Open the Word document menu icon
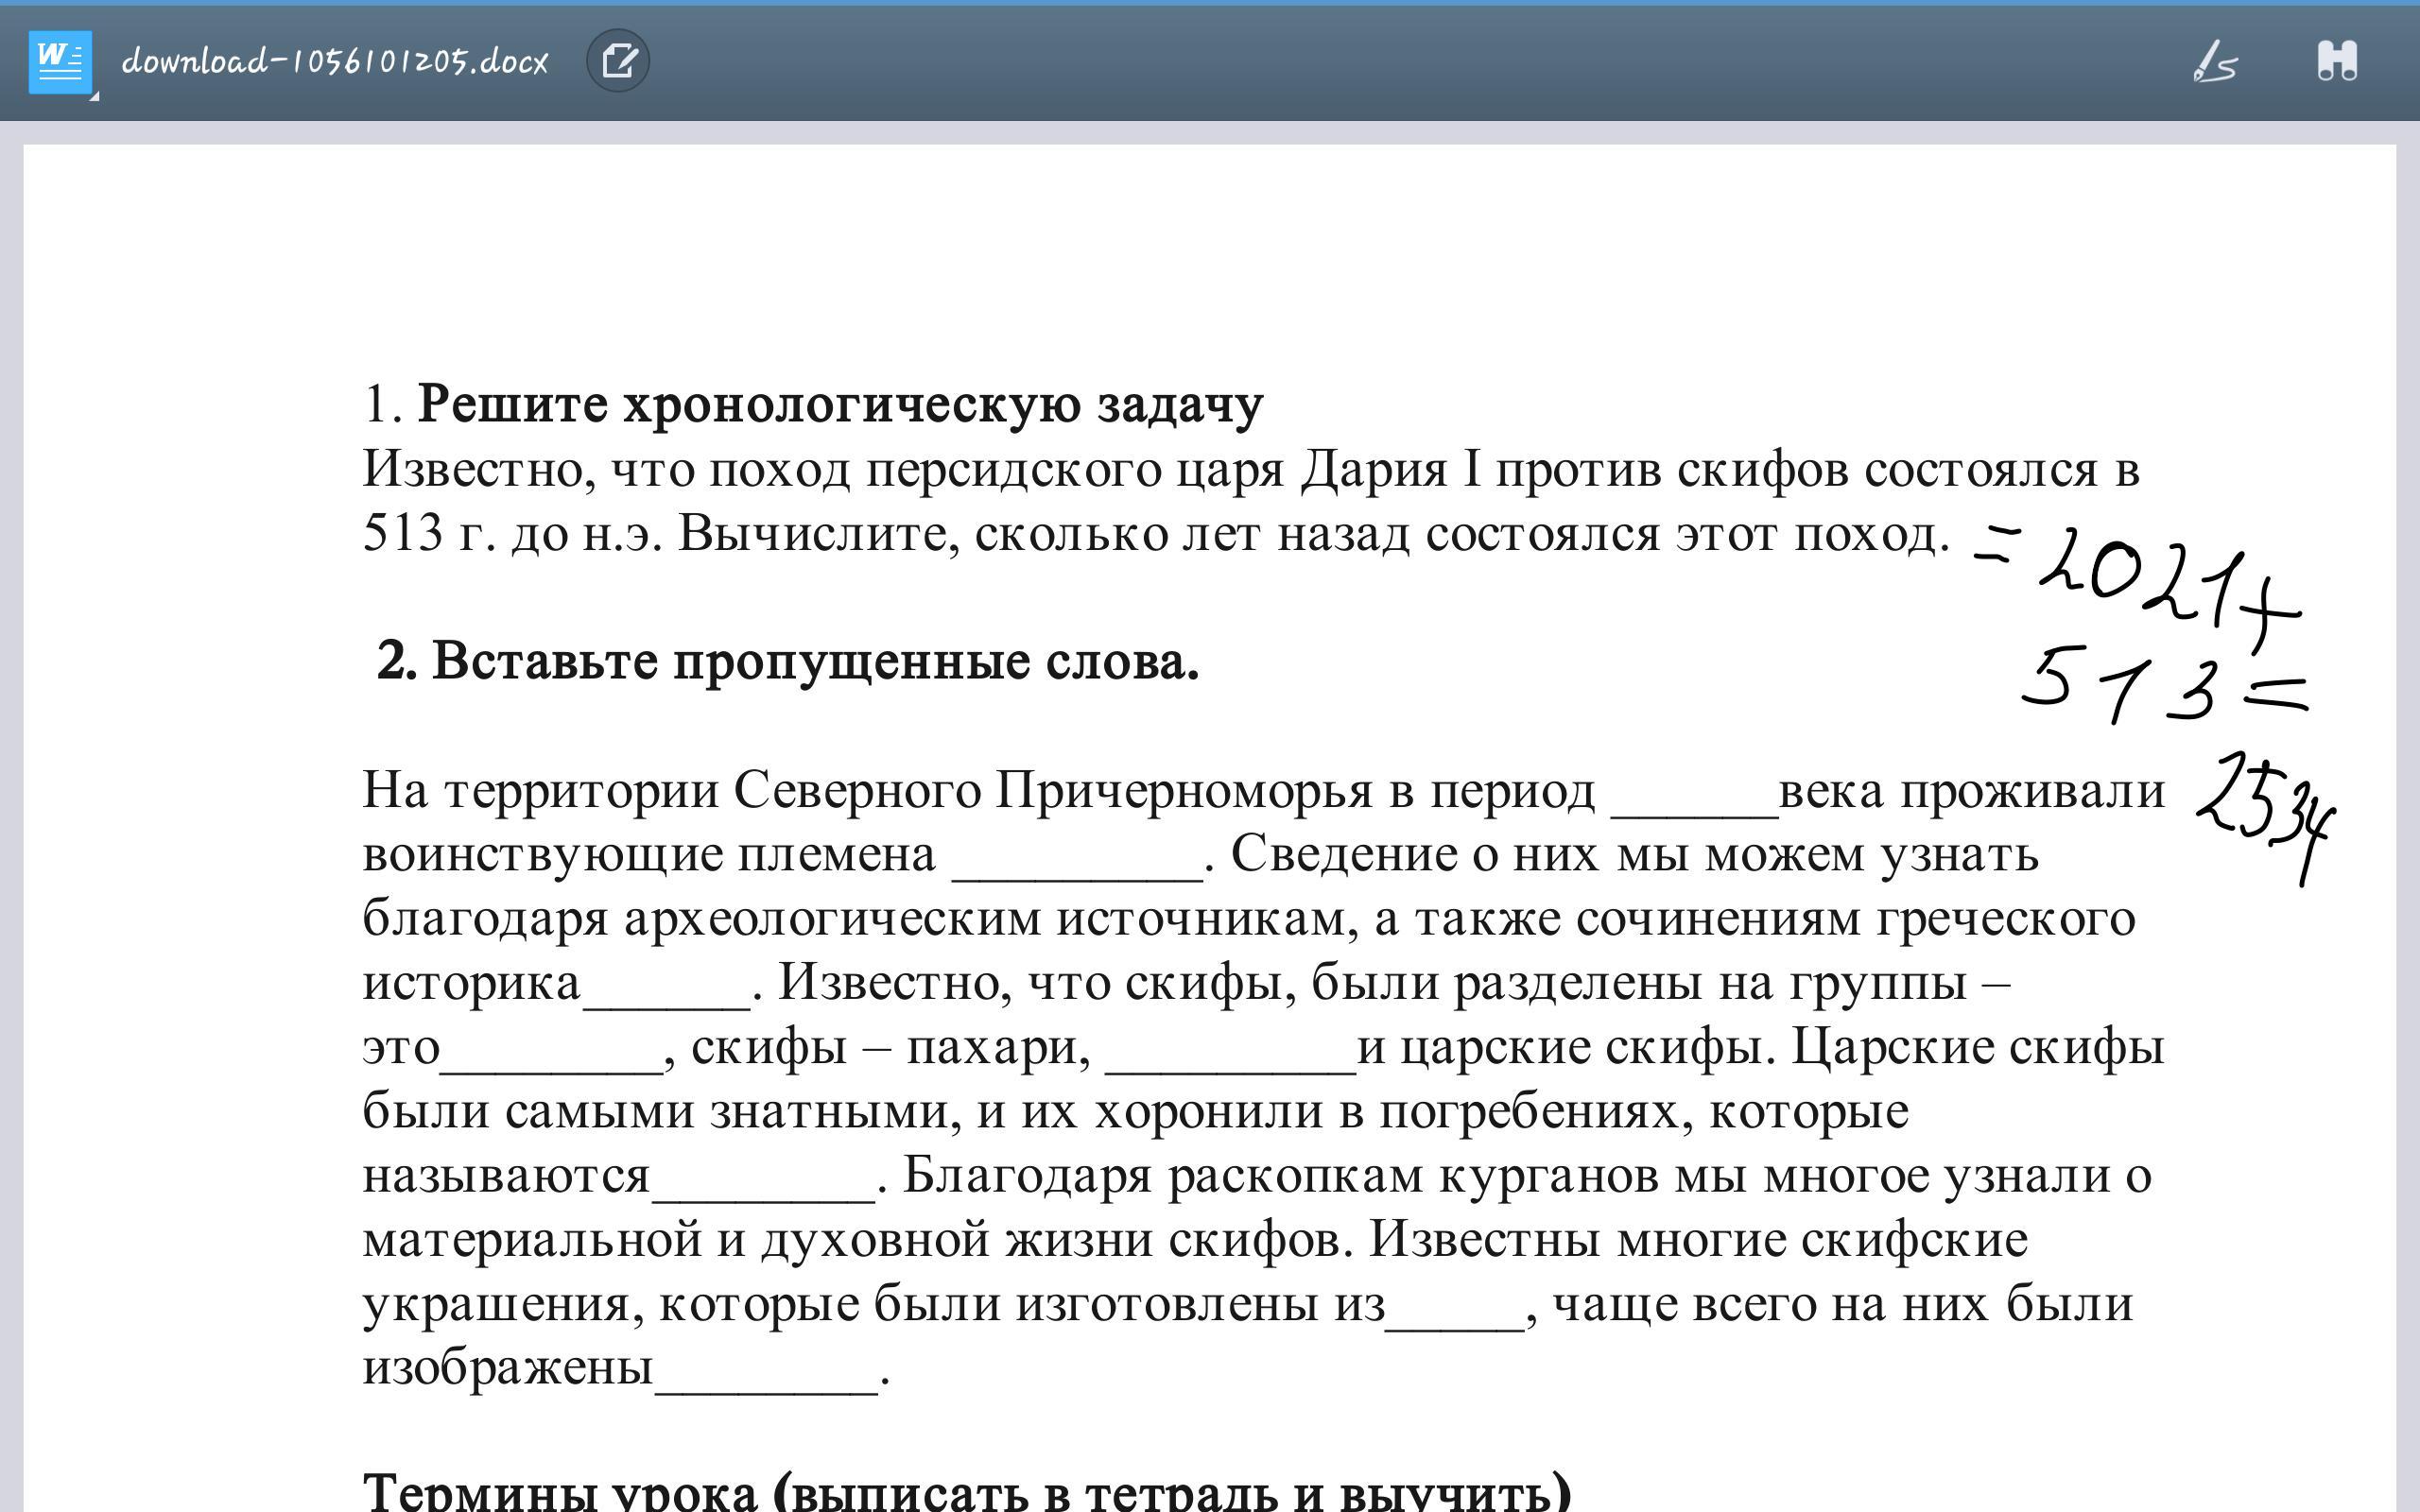This screenshot has width=2420, height=1512. click(x=60, y=61)
